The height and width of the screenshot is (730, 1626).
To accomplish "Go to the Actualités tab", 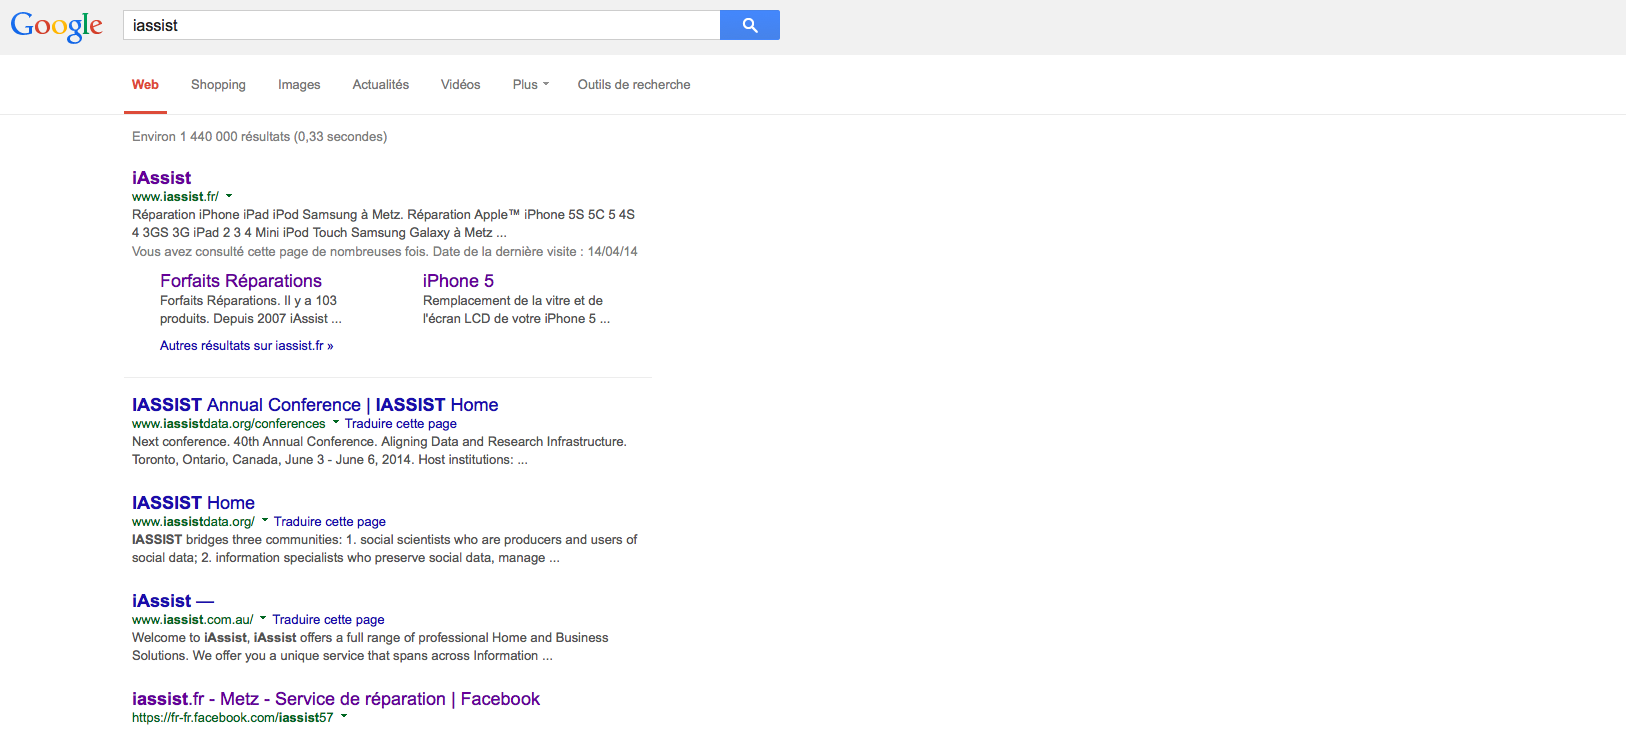I will point(381,85).
